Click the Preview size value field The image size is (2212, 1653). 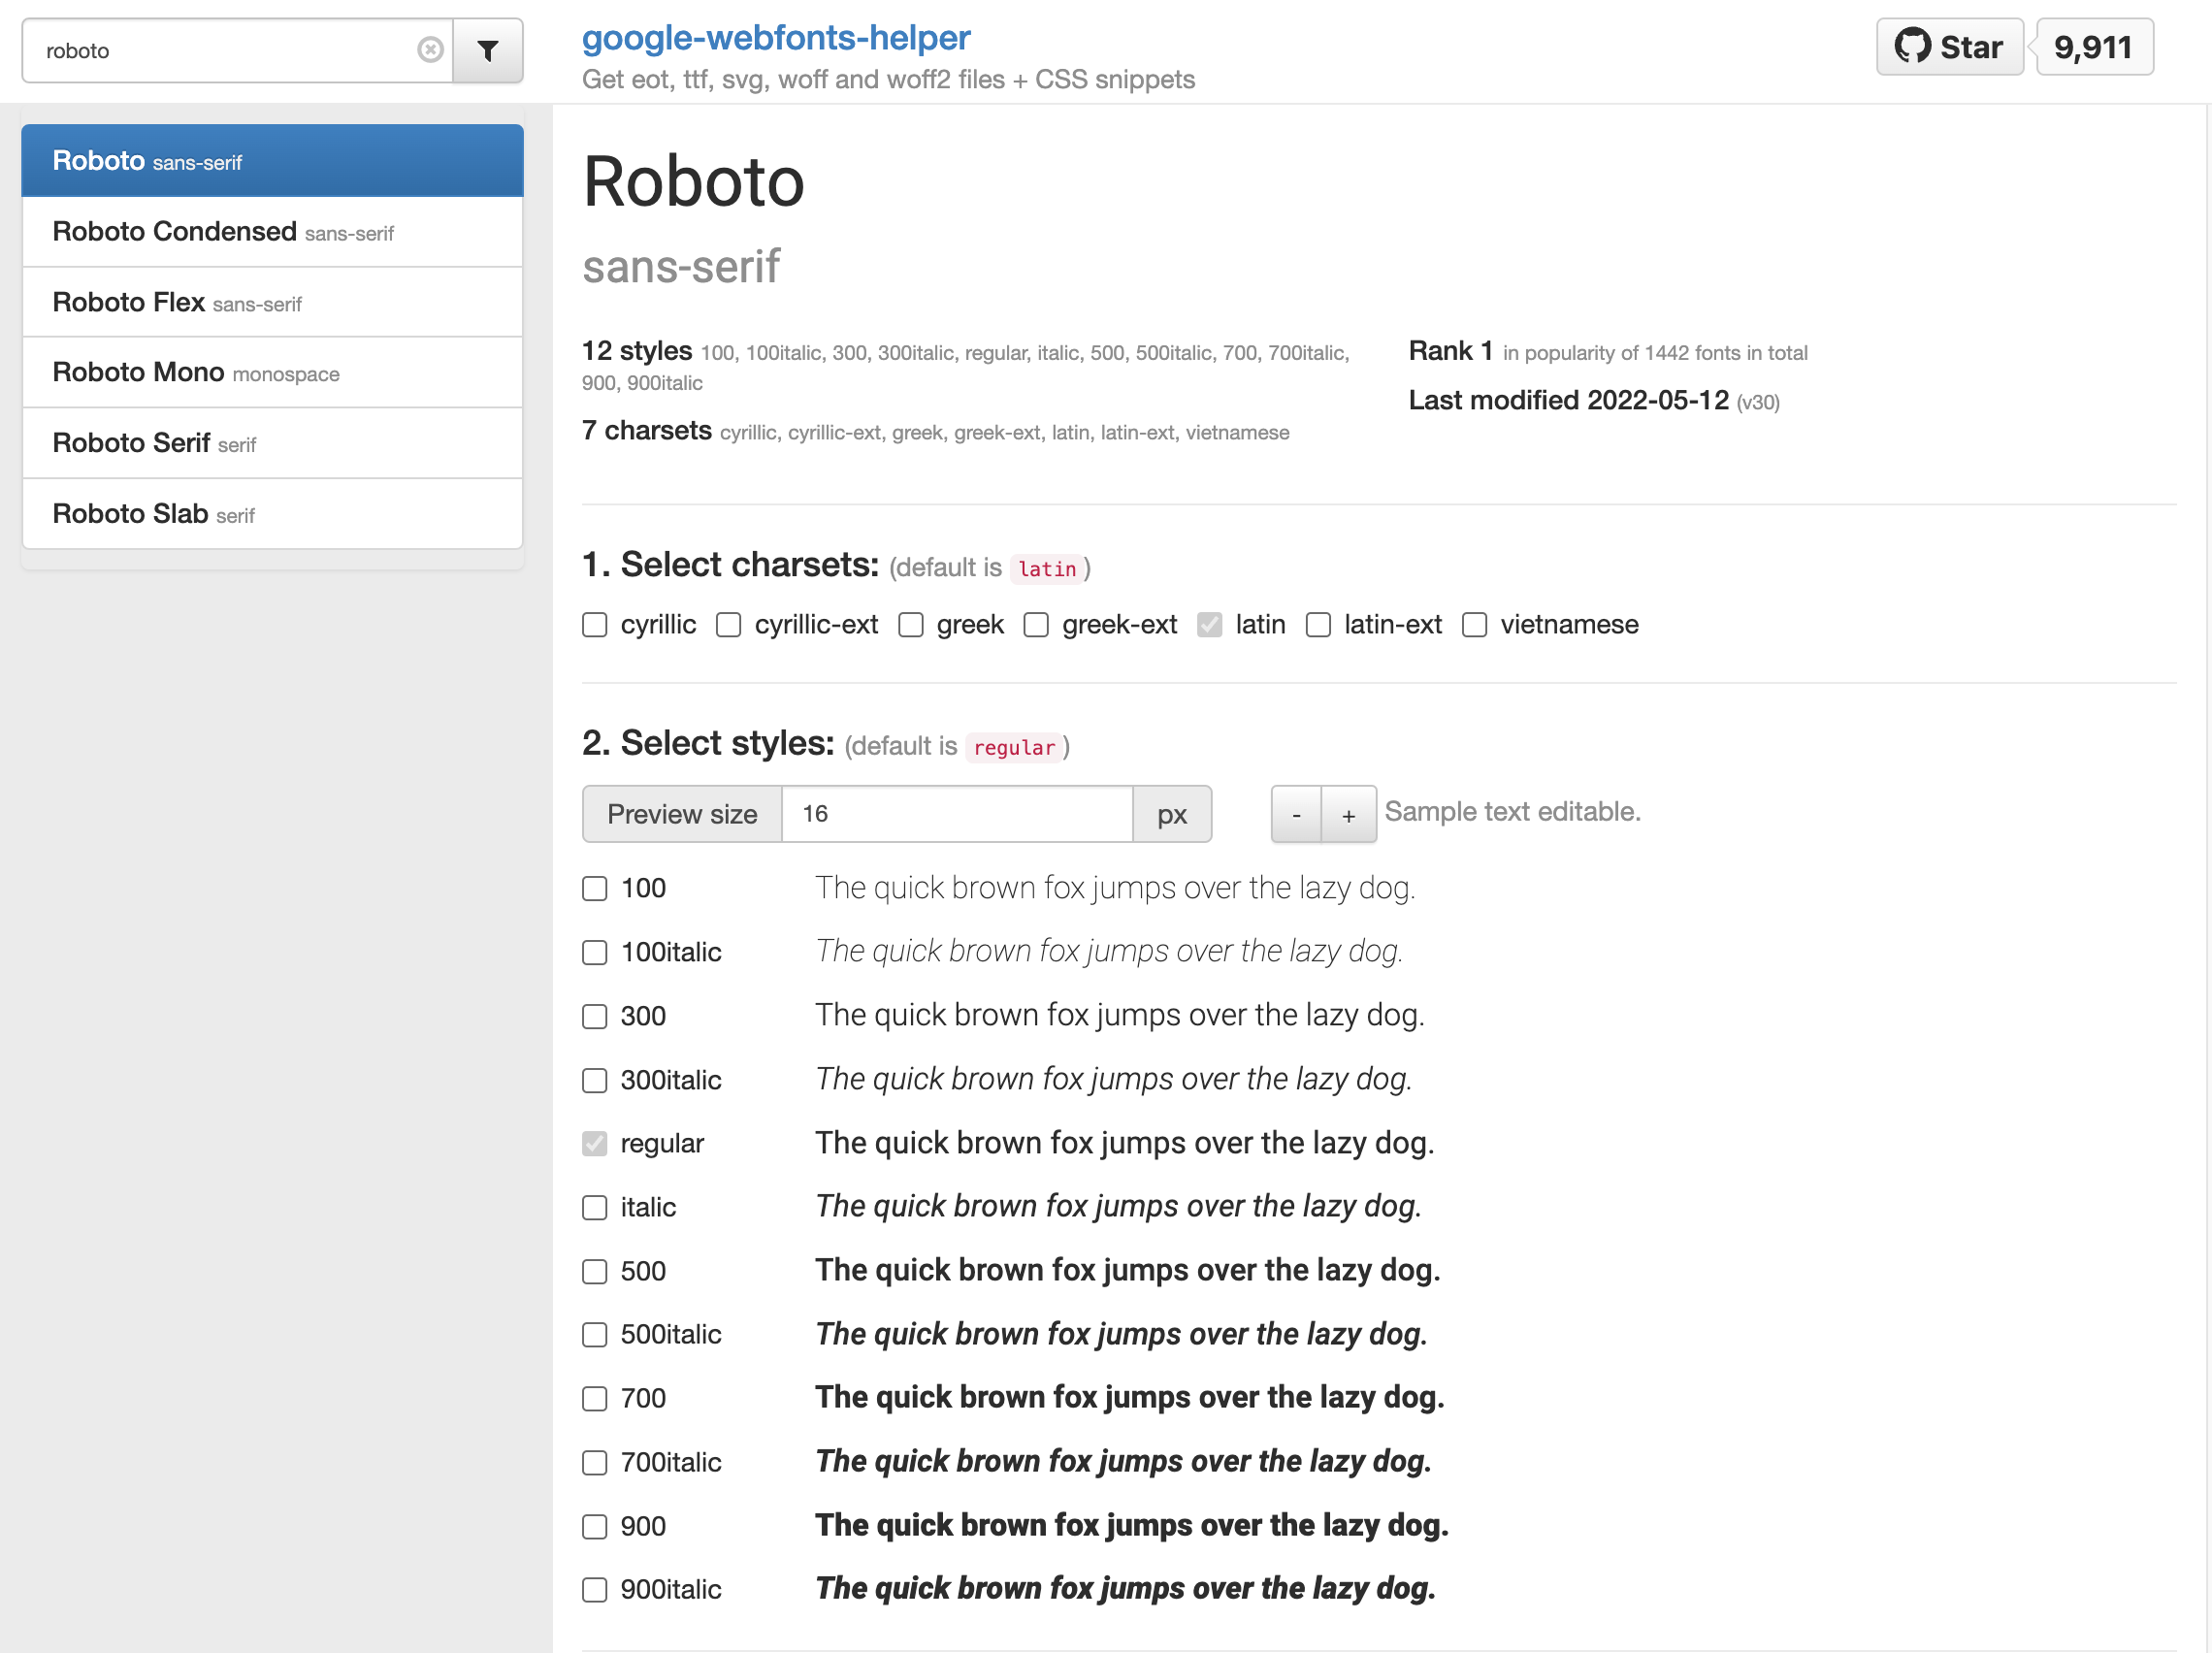(x=957, y=814)
